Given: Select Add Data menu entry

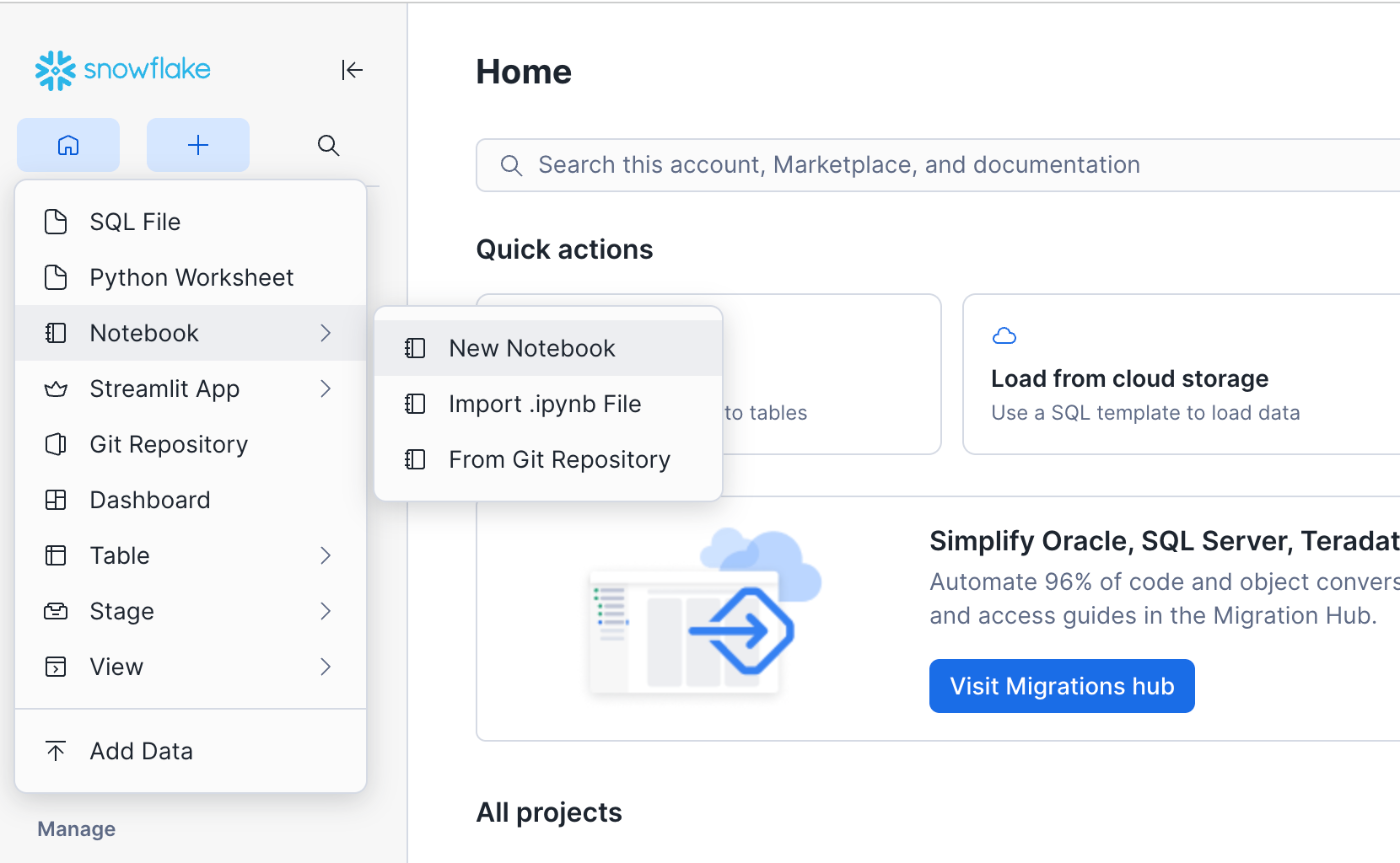Looking at the screenshot, I should [x=190, y=751].
